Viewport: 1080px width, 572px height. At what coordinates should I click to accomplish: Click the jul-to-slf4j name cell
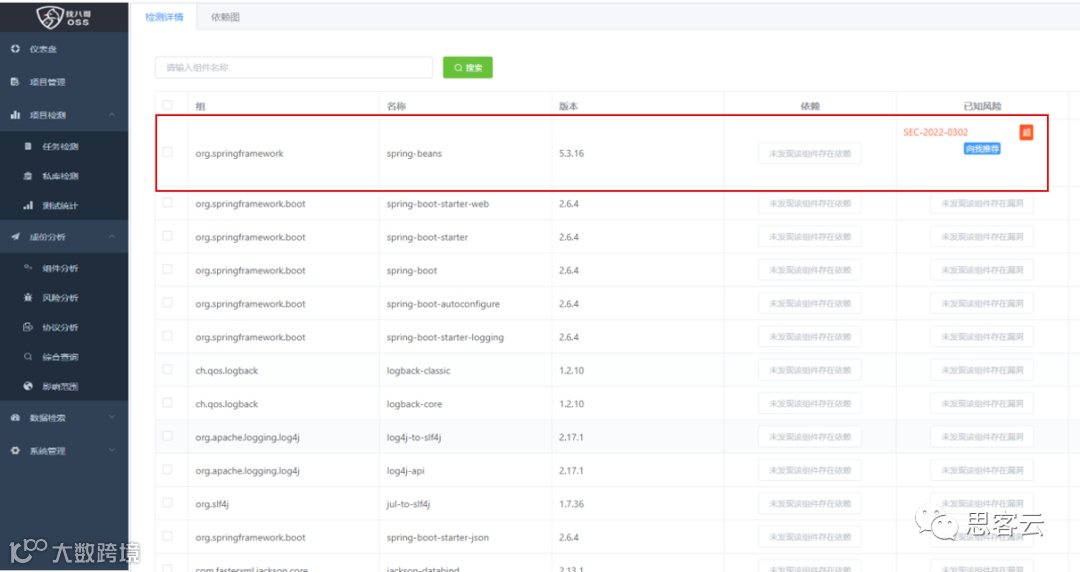[408, 504]
